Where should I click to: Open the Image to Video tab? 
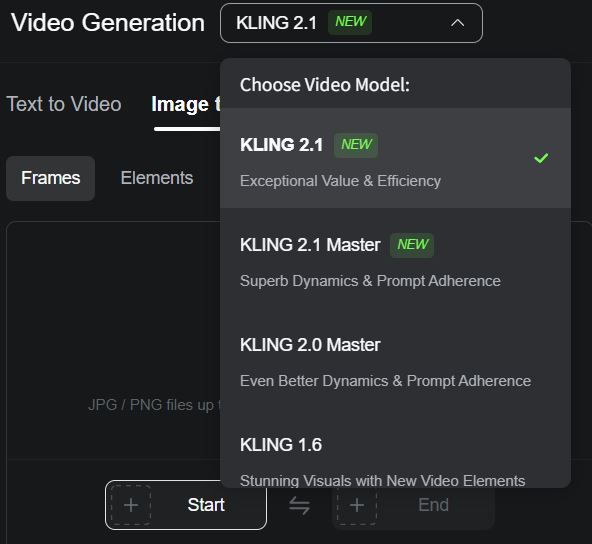(x=185, y=105)
